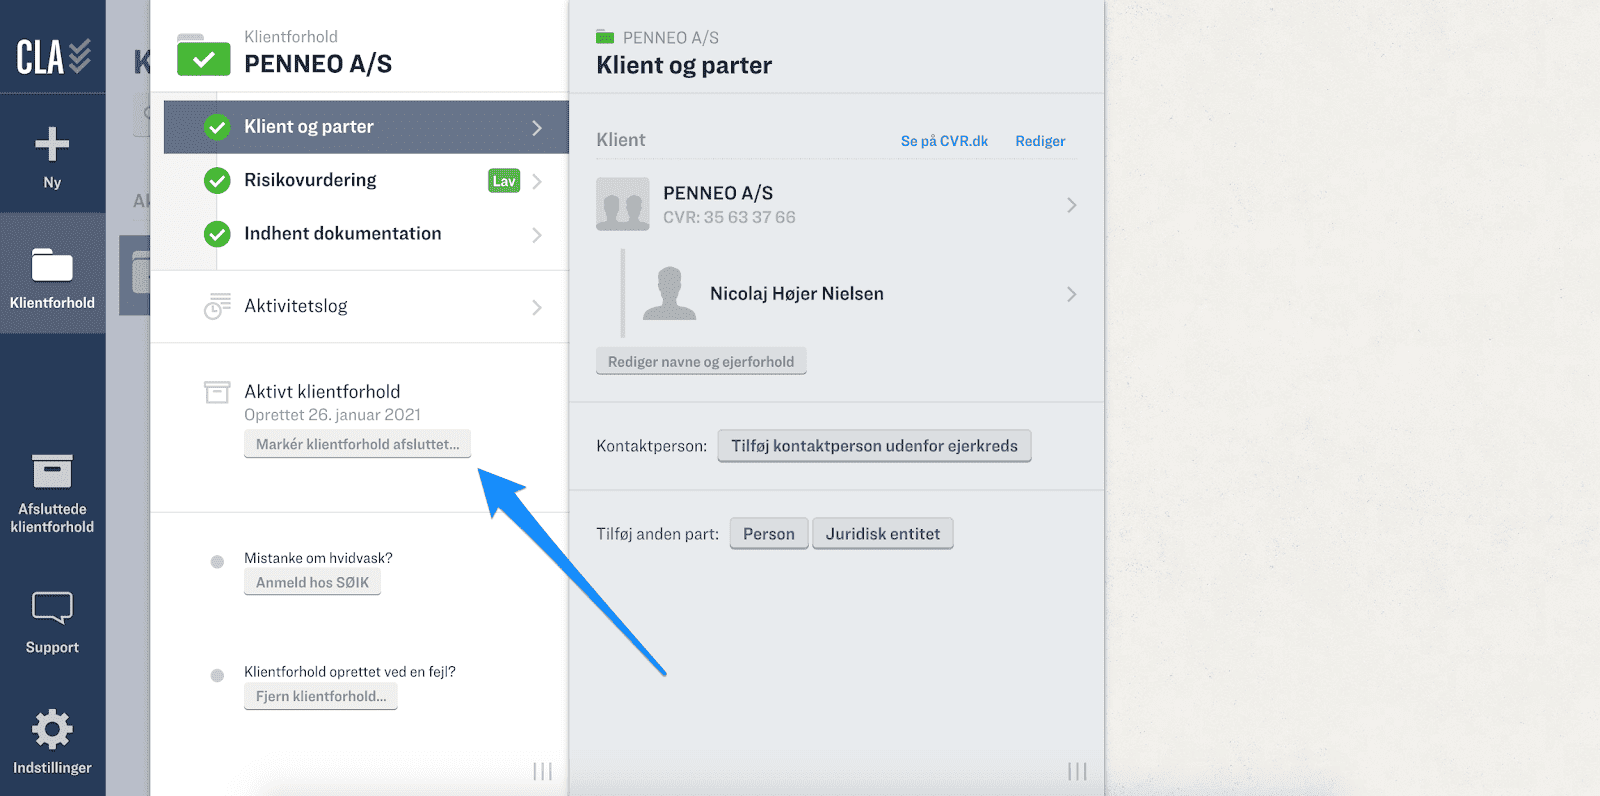Expand the Klient og parter chevron

(537, 128)
